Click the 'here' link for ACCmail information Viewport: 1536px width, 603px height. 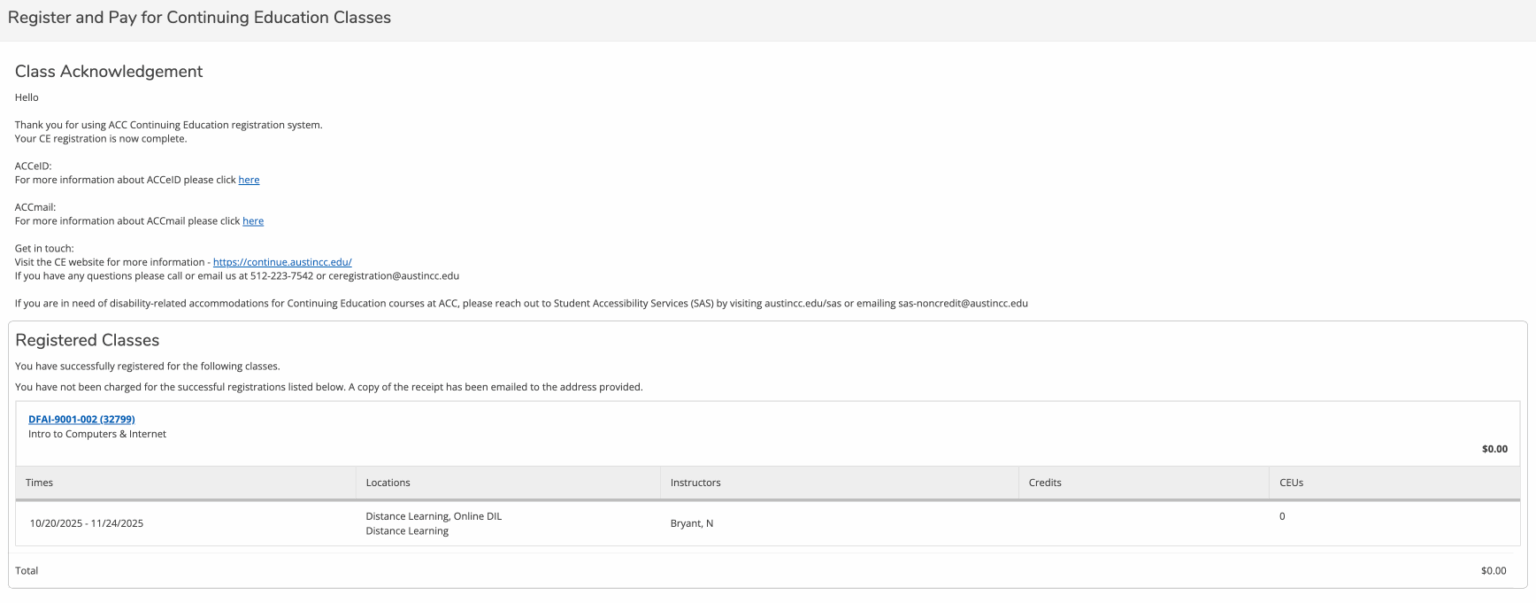[253, 221]
